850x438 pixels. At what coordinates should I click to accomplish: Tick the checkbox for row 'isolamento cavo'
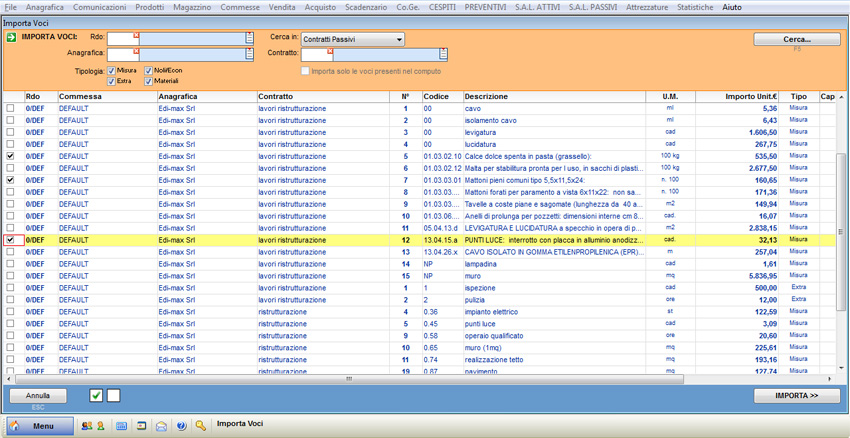coord(10,120)
